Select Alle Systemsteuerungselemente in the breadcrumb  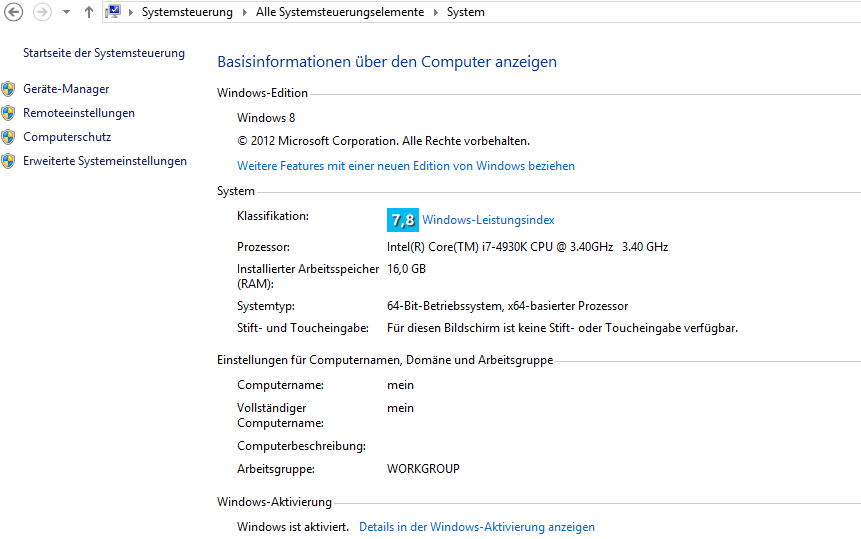[x=340, y=12]
